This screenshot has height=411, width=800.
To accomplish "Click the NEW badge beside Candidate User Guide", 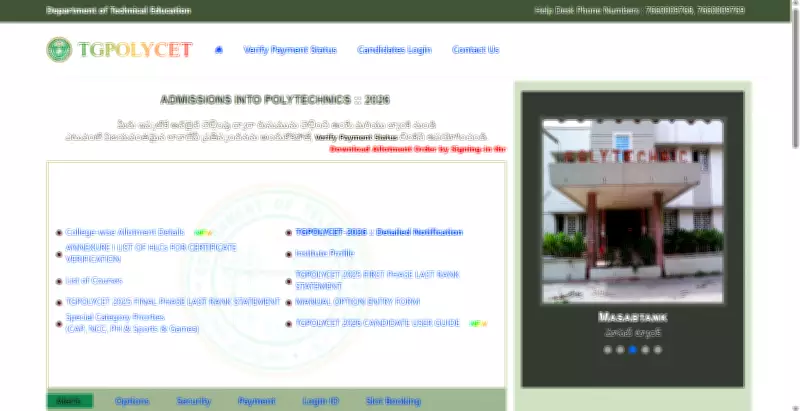I will 478,324.
